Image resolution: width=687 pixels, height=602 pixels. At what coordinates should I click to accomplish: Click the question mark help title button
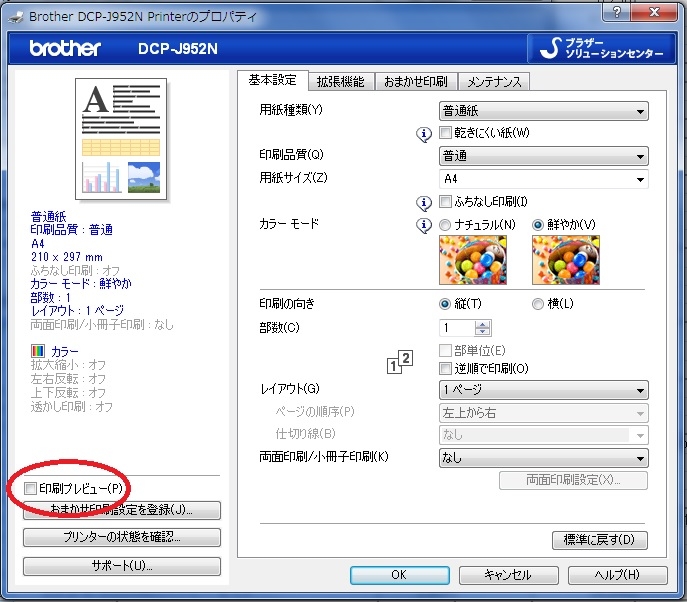click(616, 12)
